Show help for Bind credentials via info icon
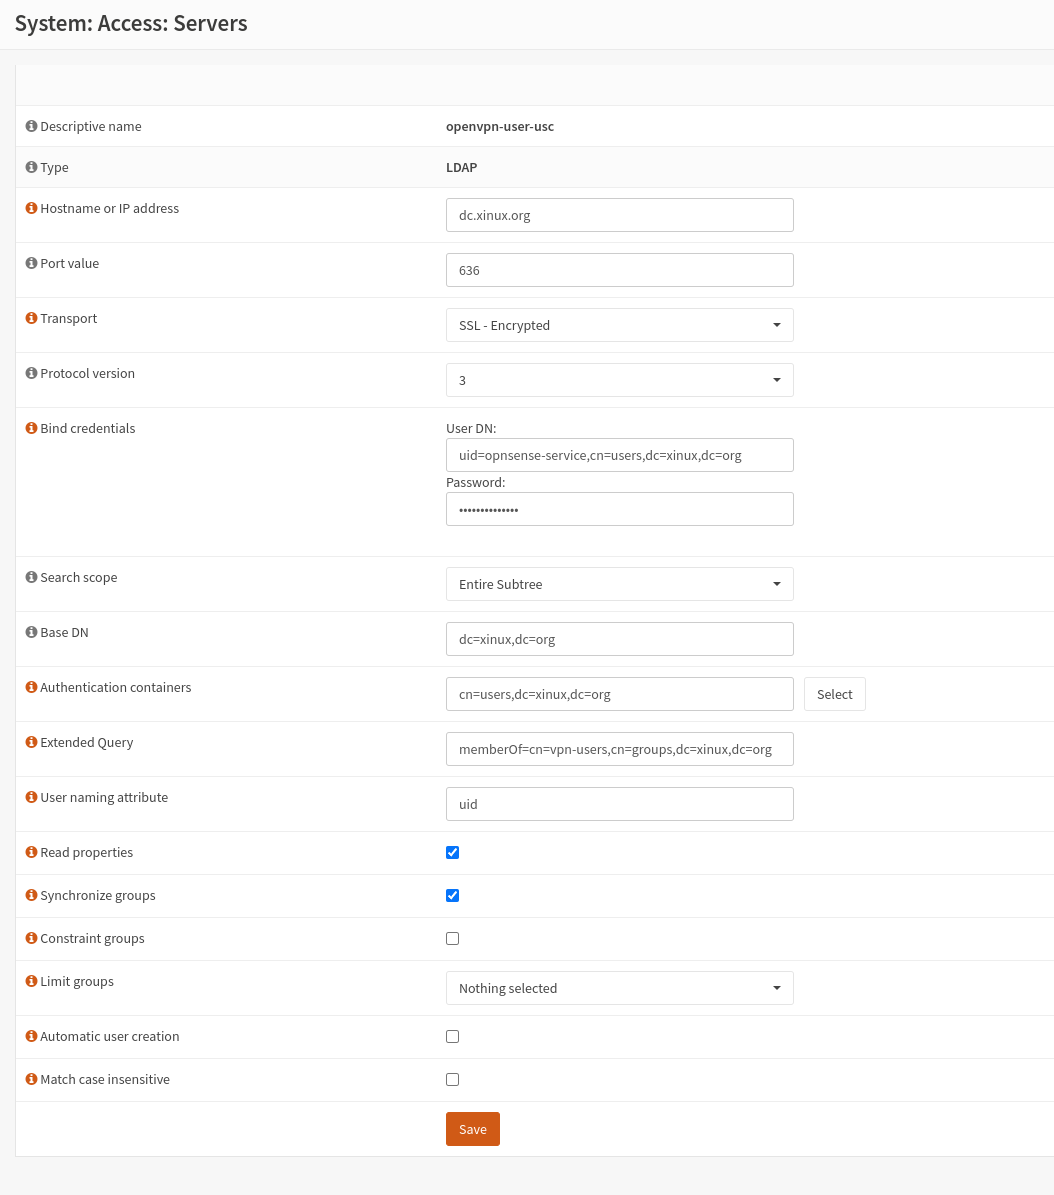 point(31,429)
